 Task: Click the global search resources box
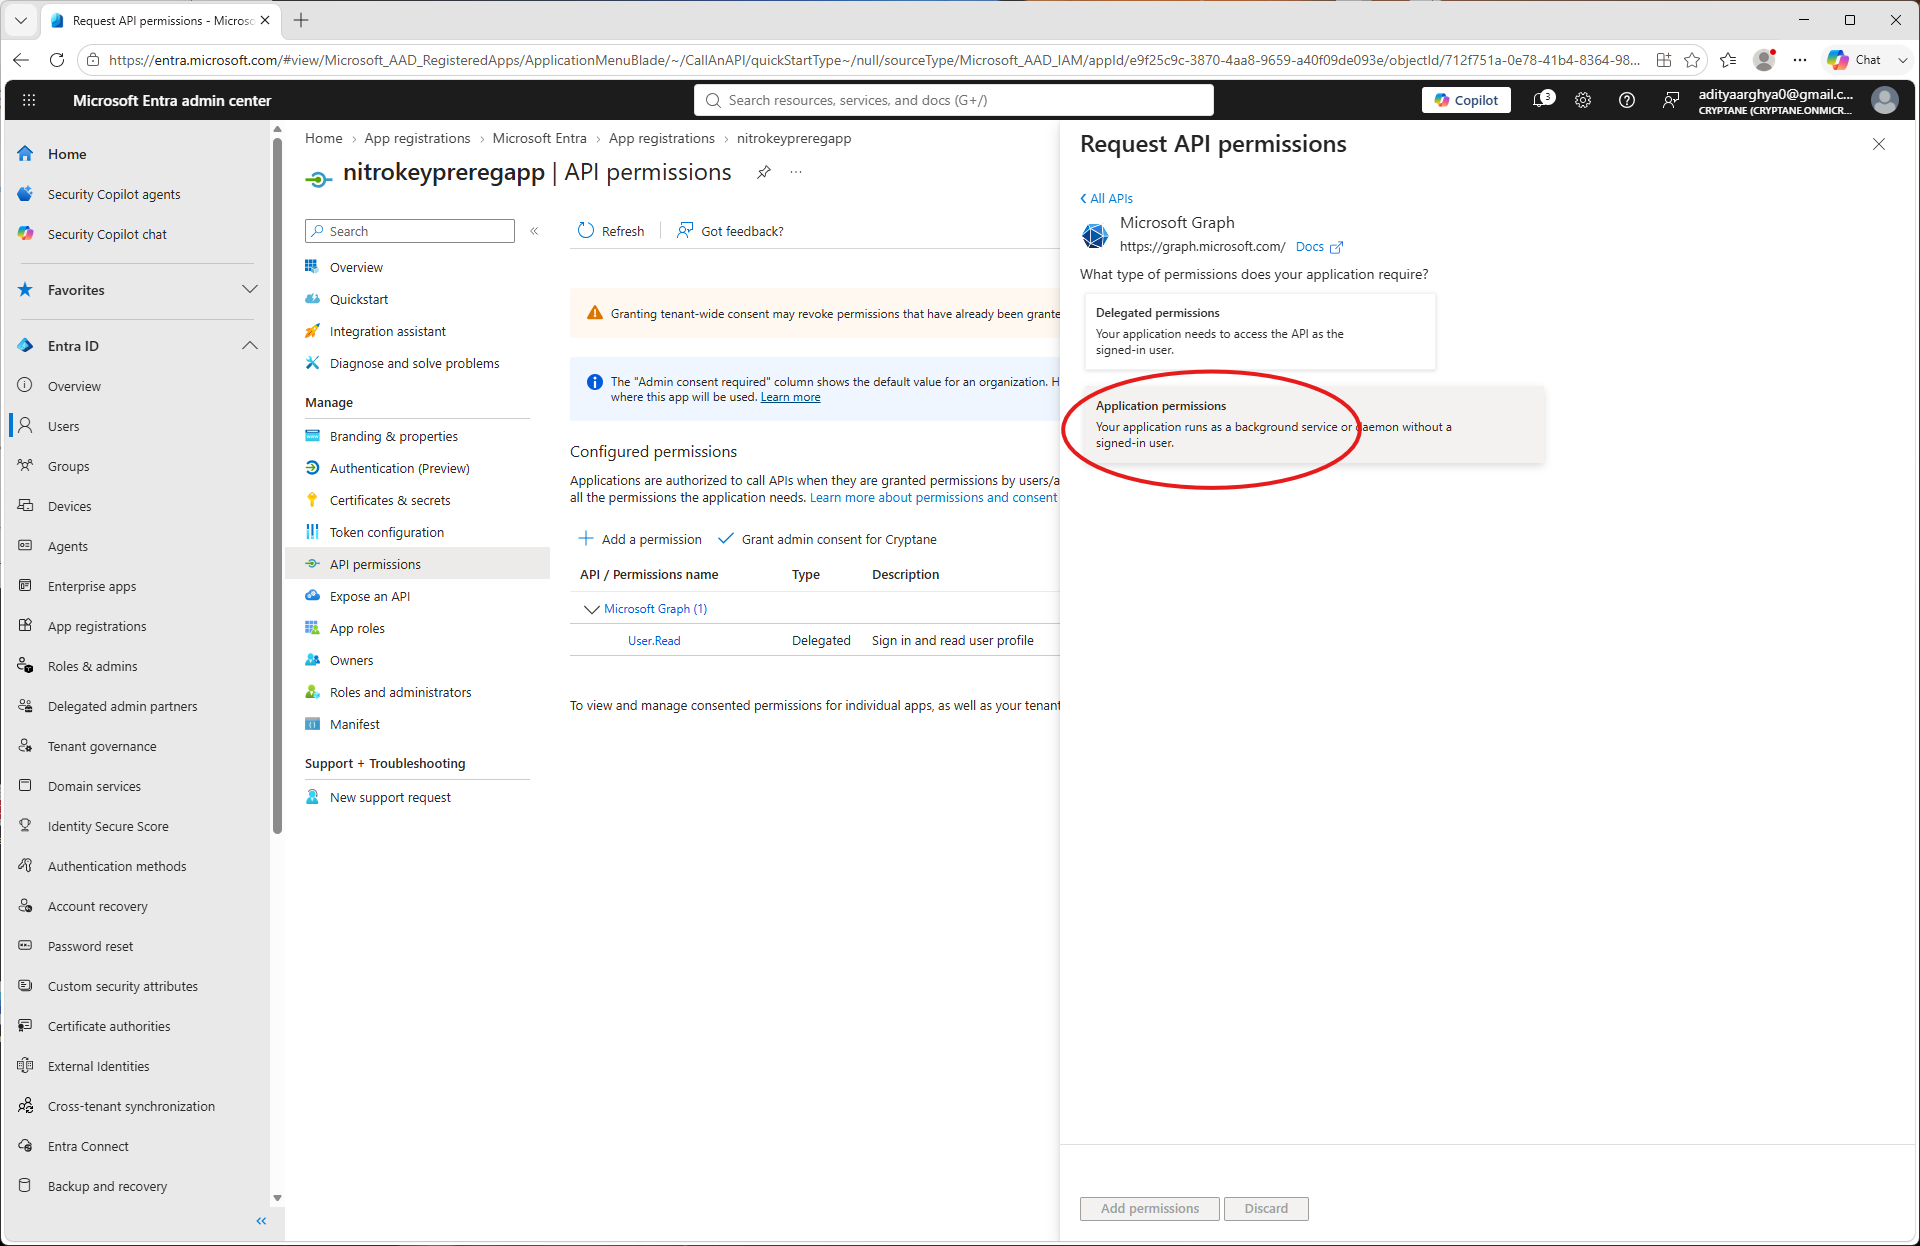pos(954,100)
